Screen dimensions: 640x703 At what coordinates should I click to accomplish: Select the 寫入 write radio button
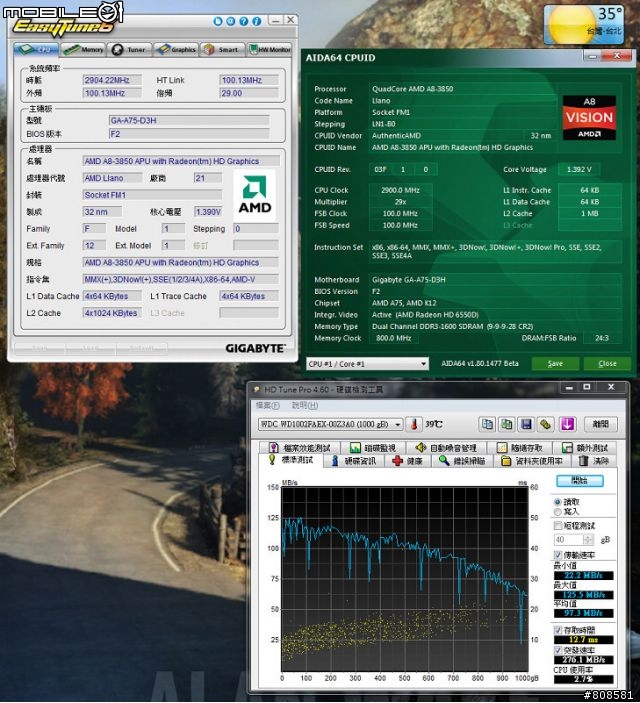tap(557, 512)
